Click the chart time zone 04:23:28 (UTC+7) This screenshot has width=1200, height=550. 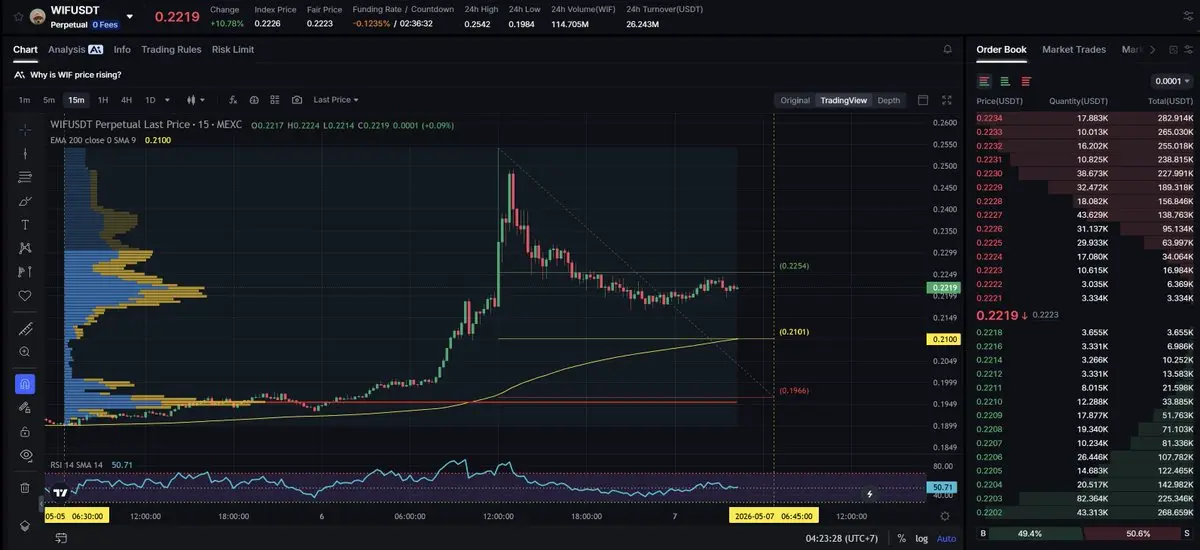tap(843, 538)
